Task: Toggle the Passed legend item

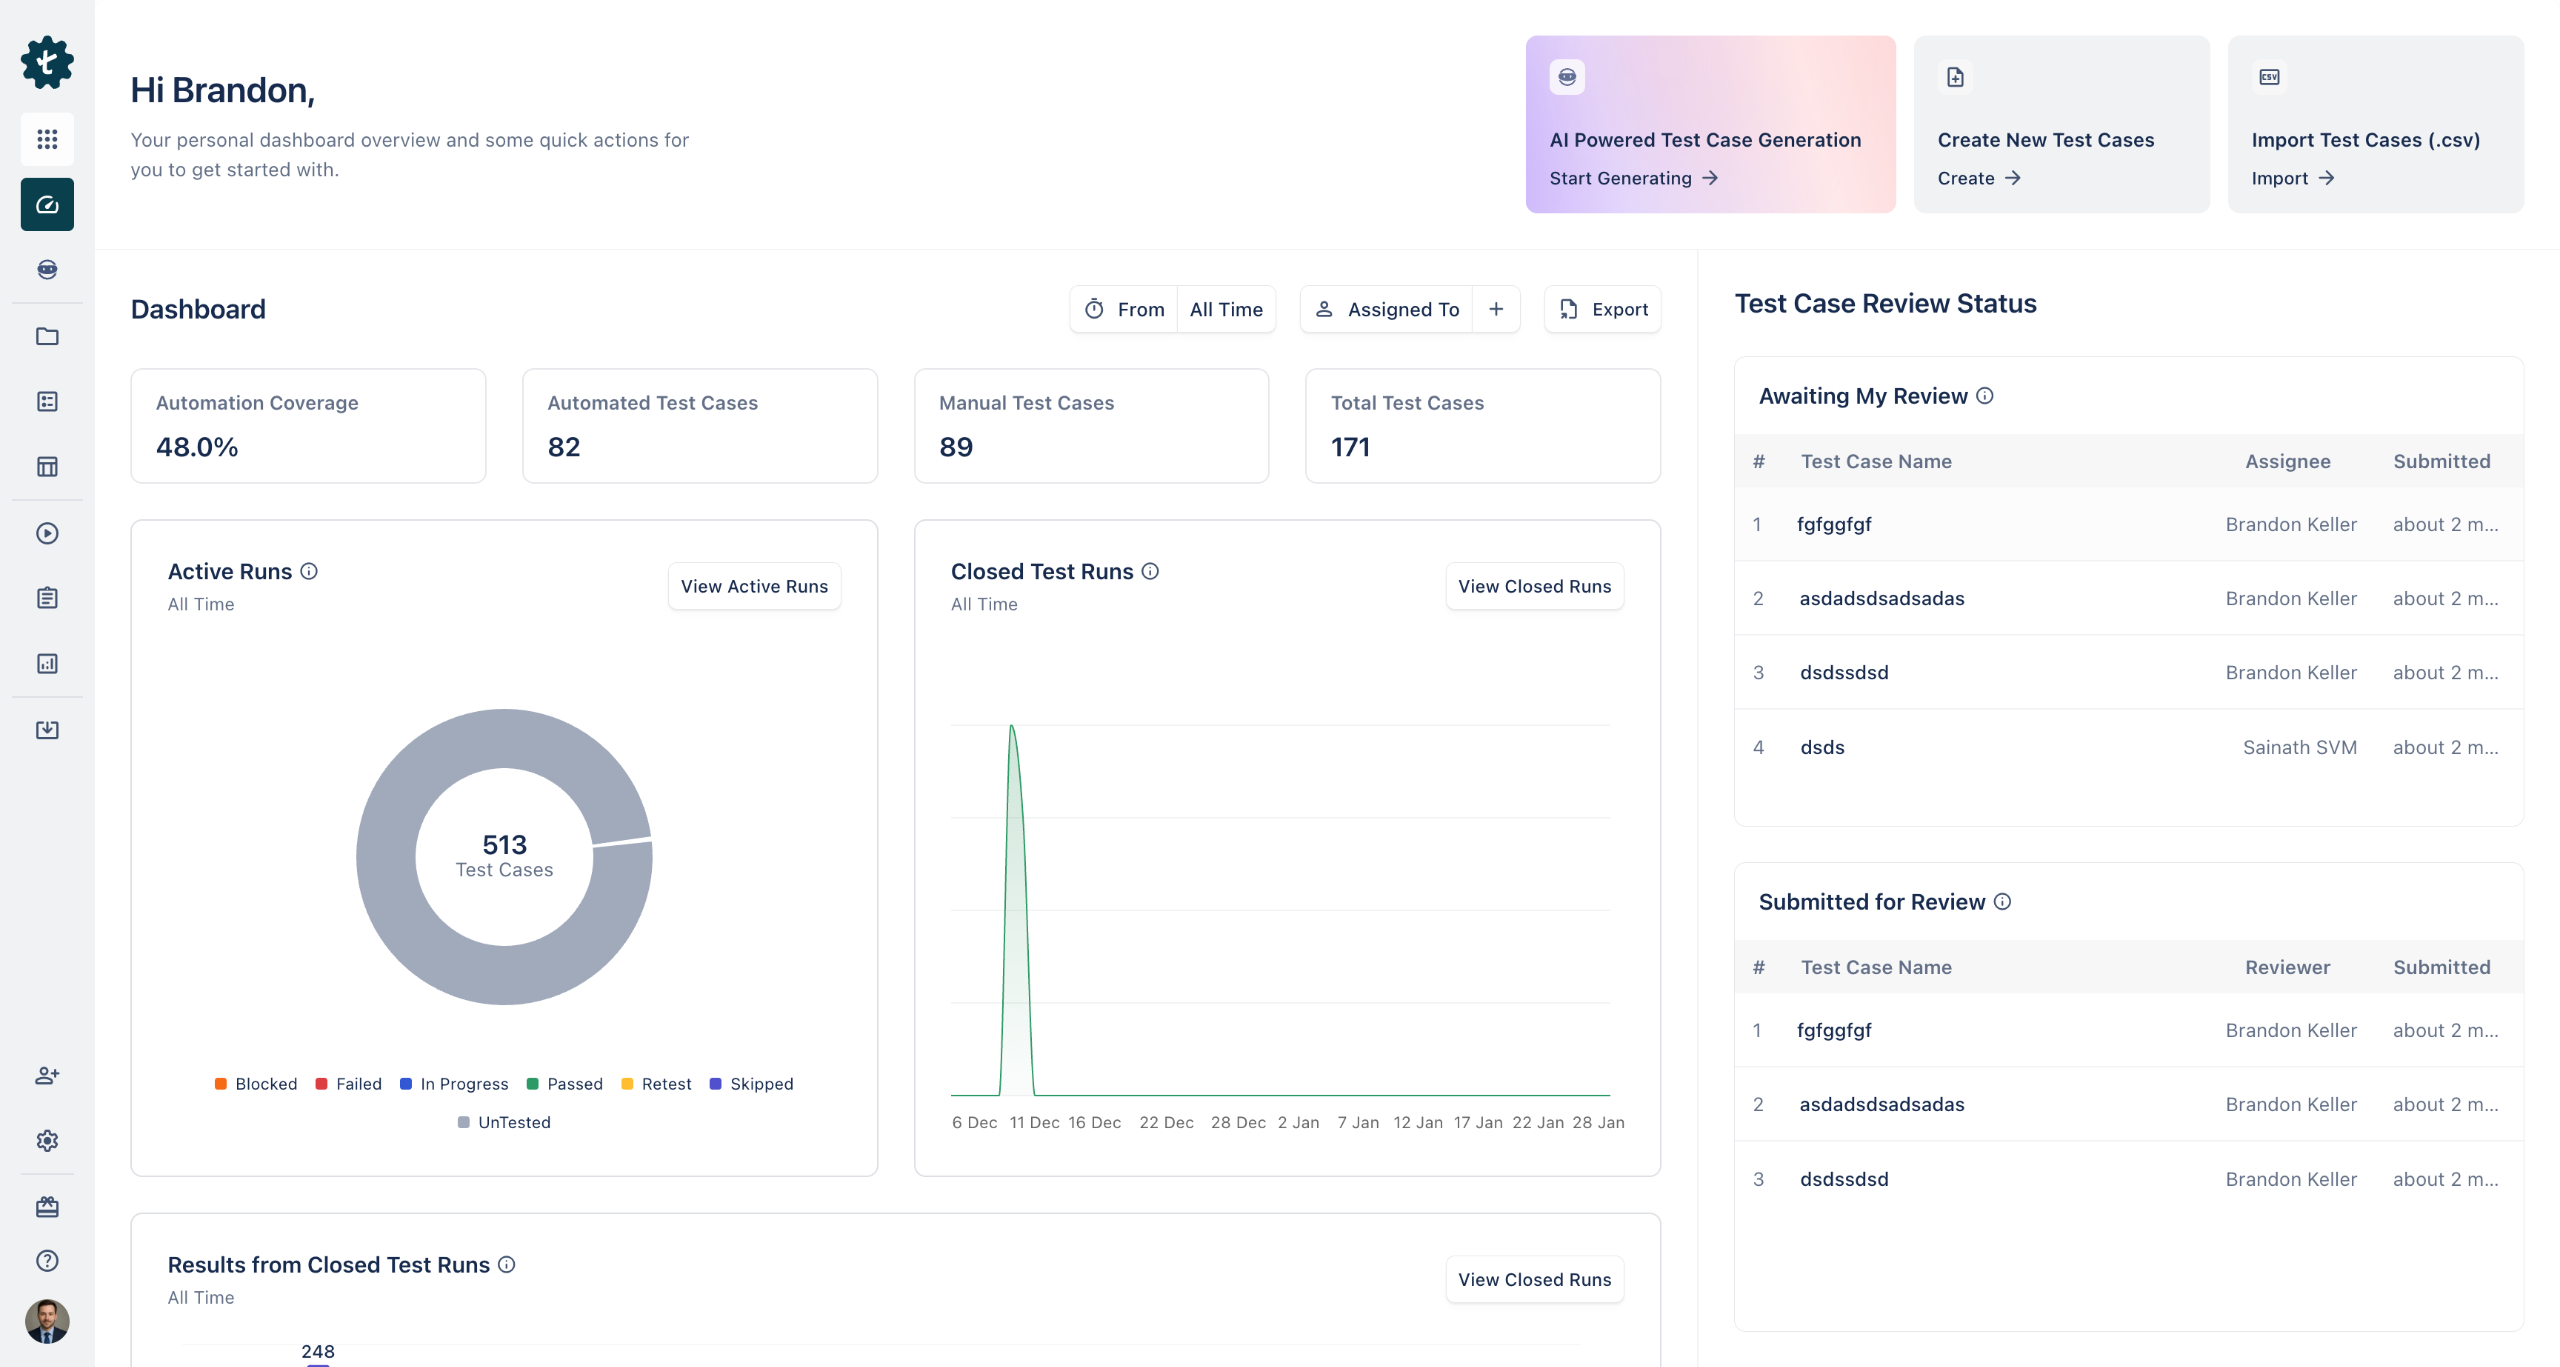Action: (564, 1084)
